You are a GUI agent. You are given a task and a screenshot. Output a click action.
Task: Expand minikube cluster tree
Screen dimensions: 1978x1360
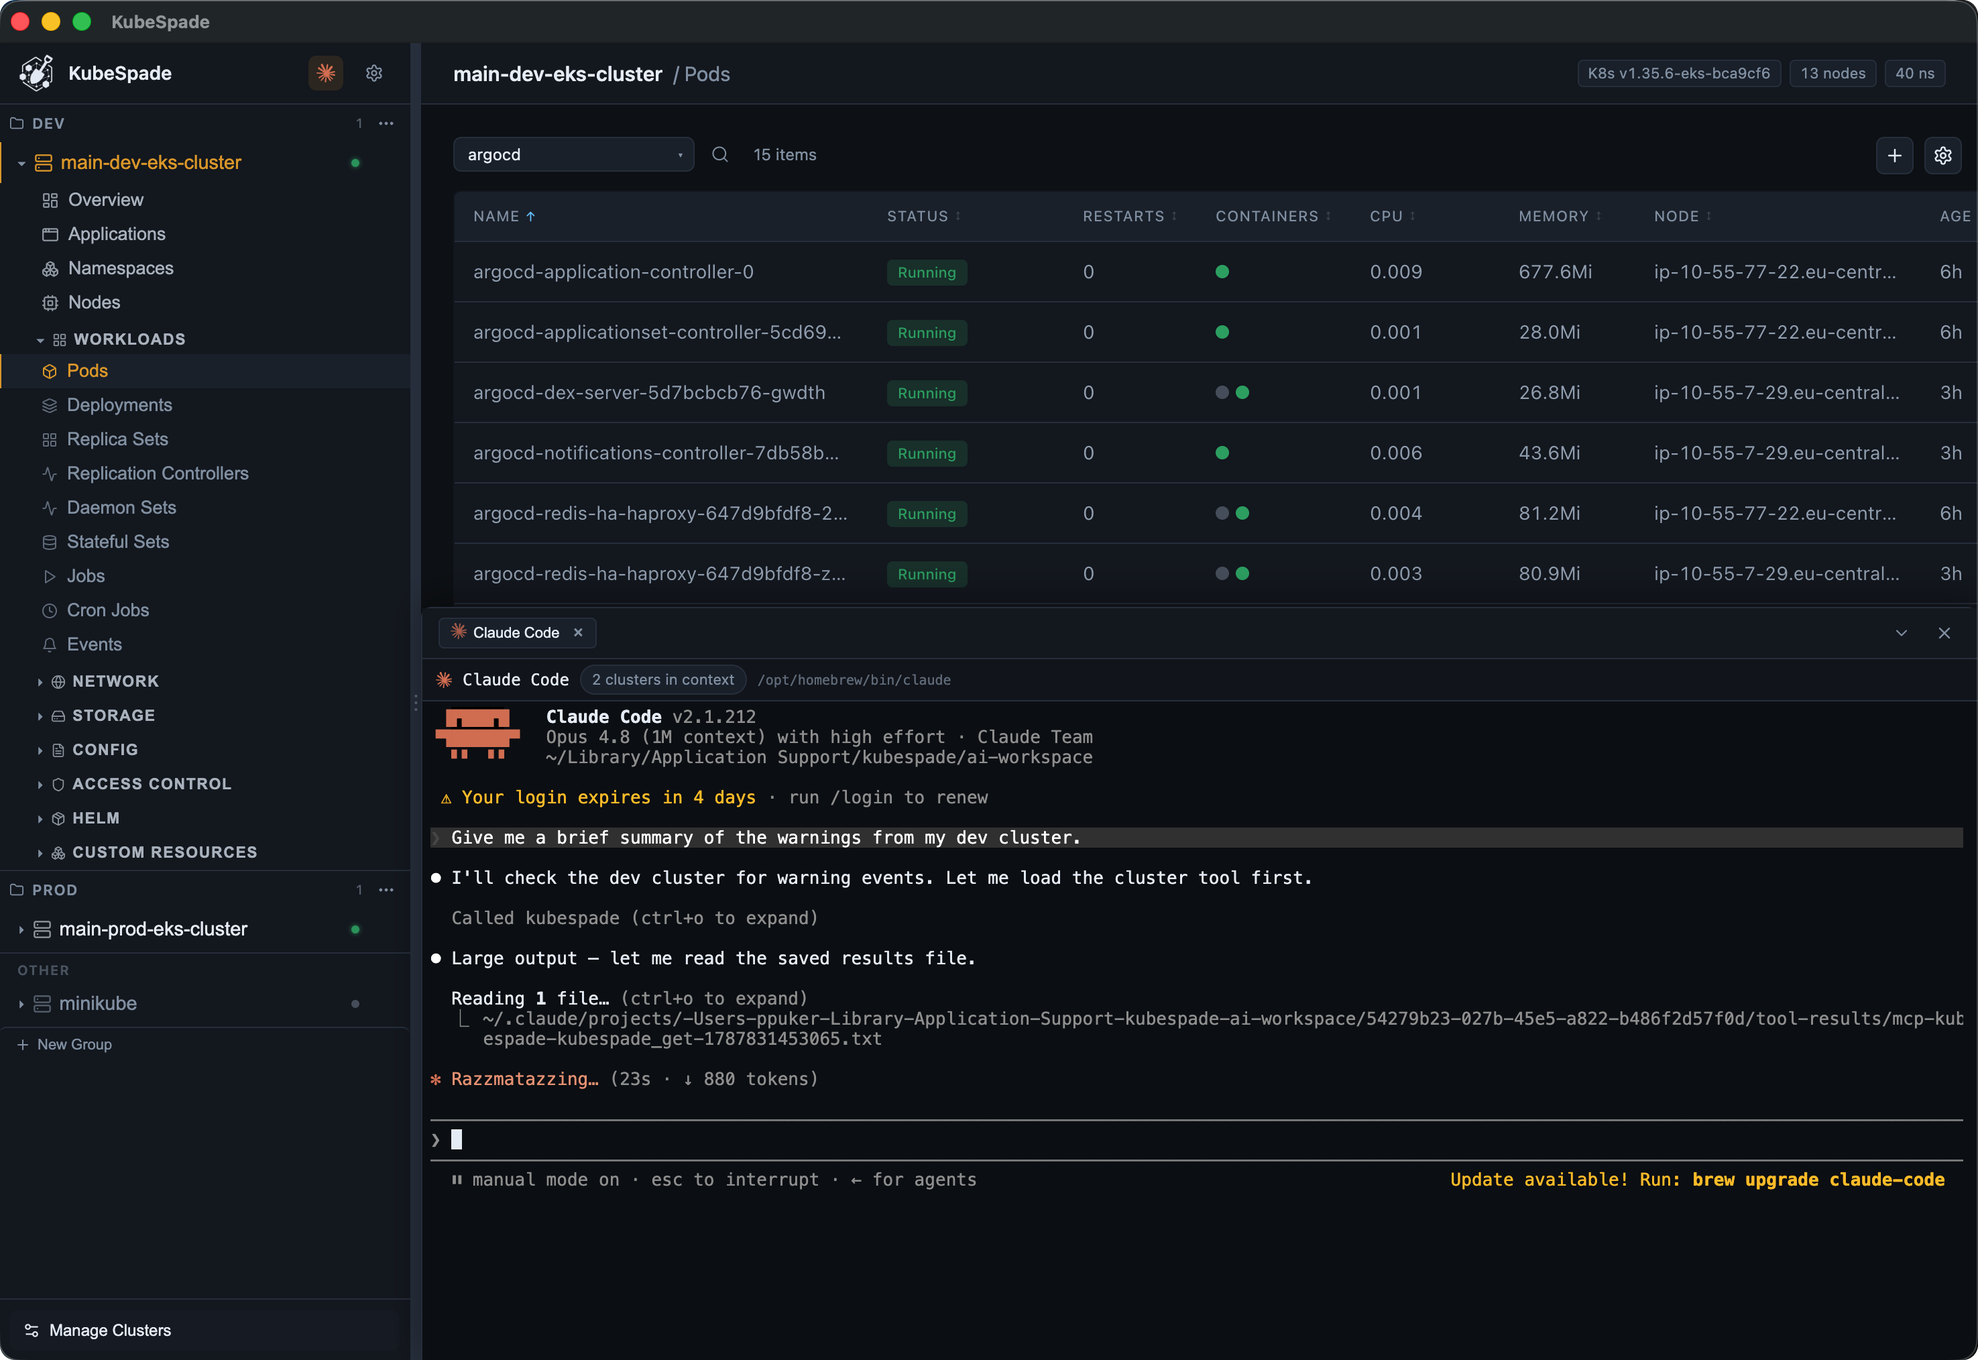click(x=21, y=1003)
